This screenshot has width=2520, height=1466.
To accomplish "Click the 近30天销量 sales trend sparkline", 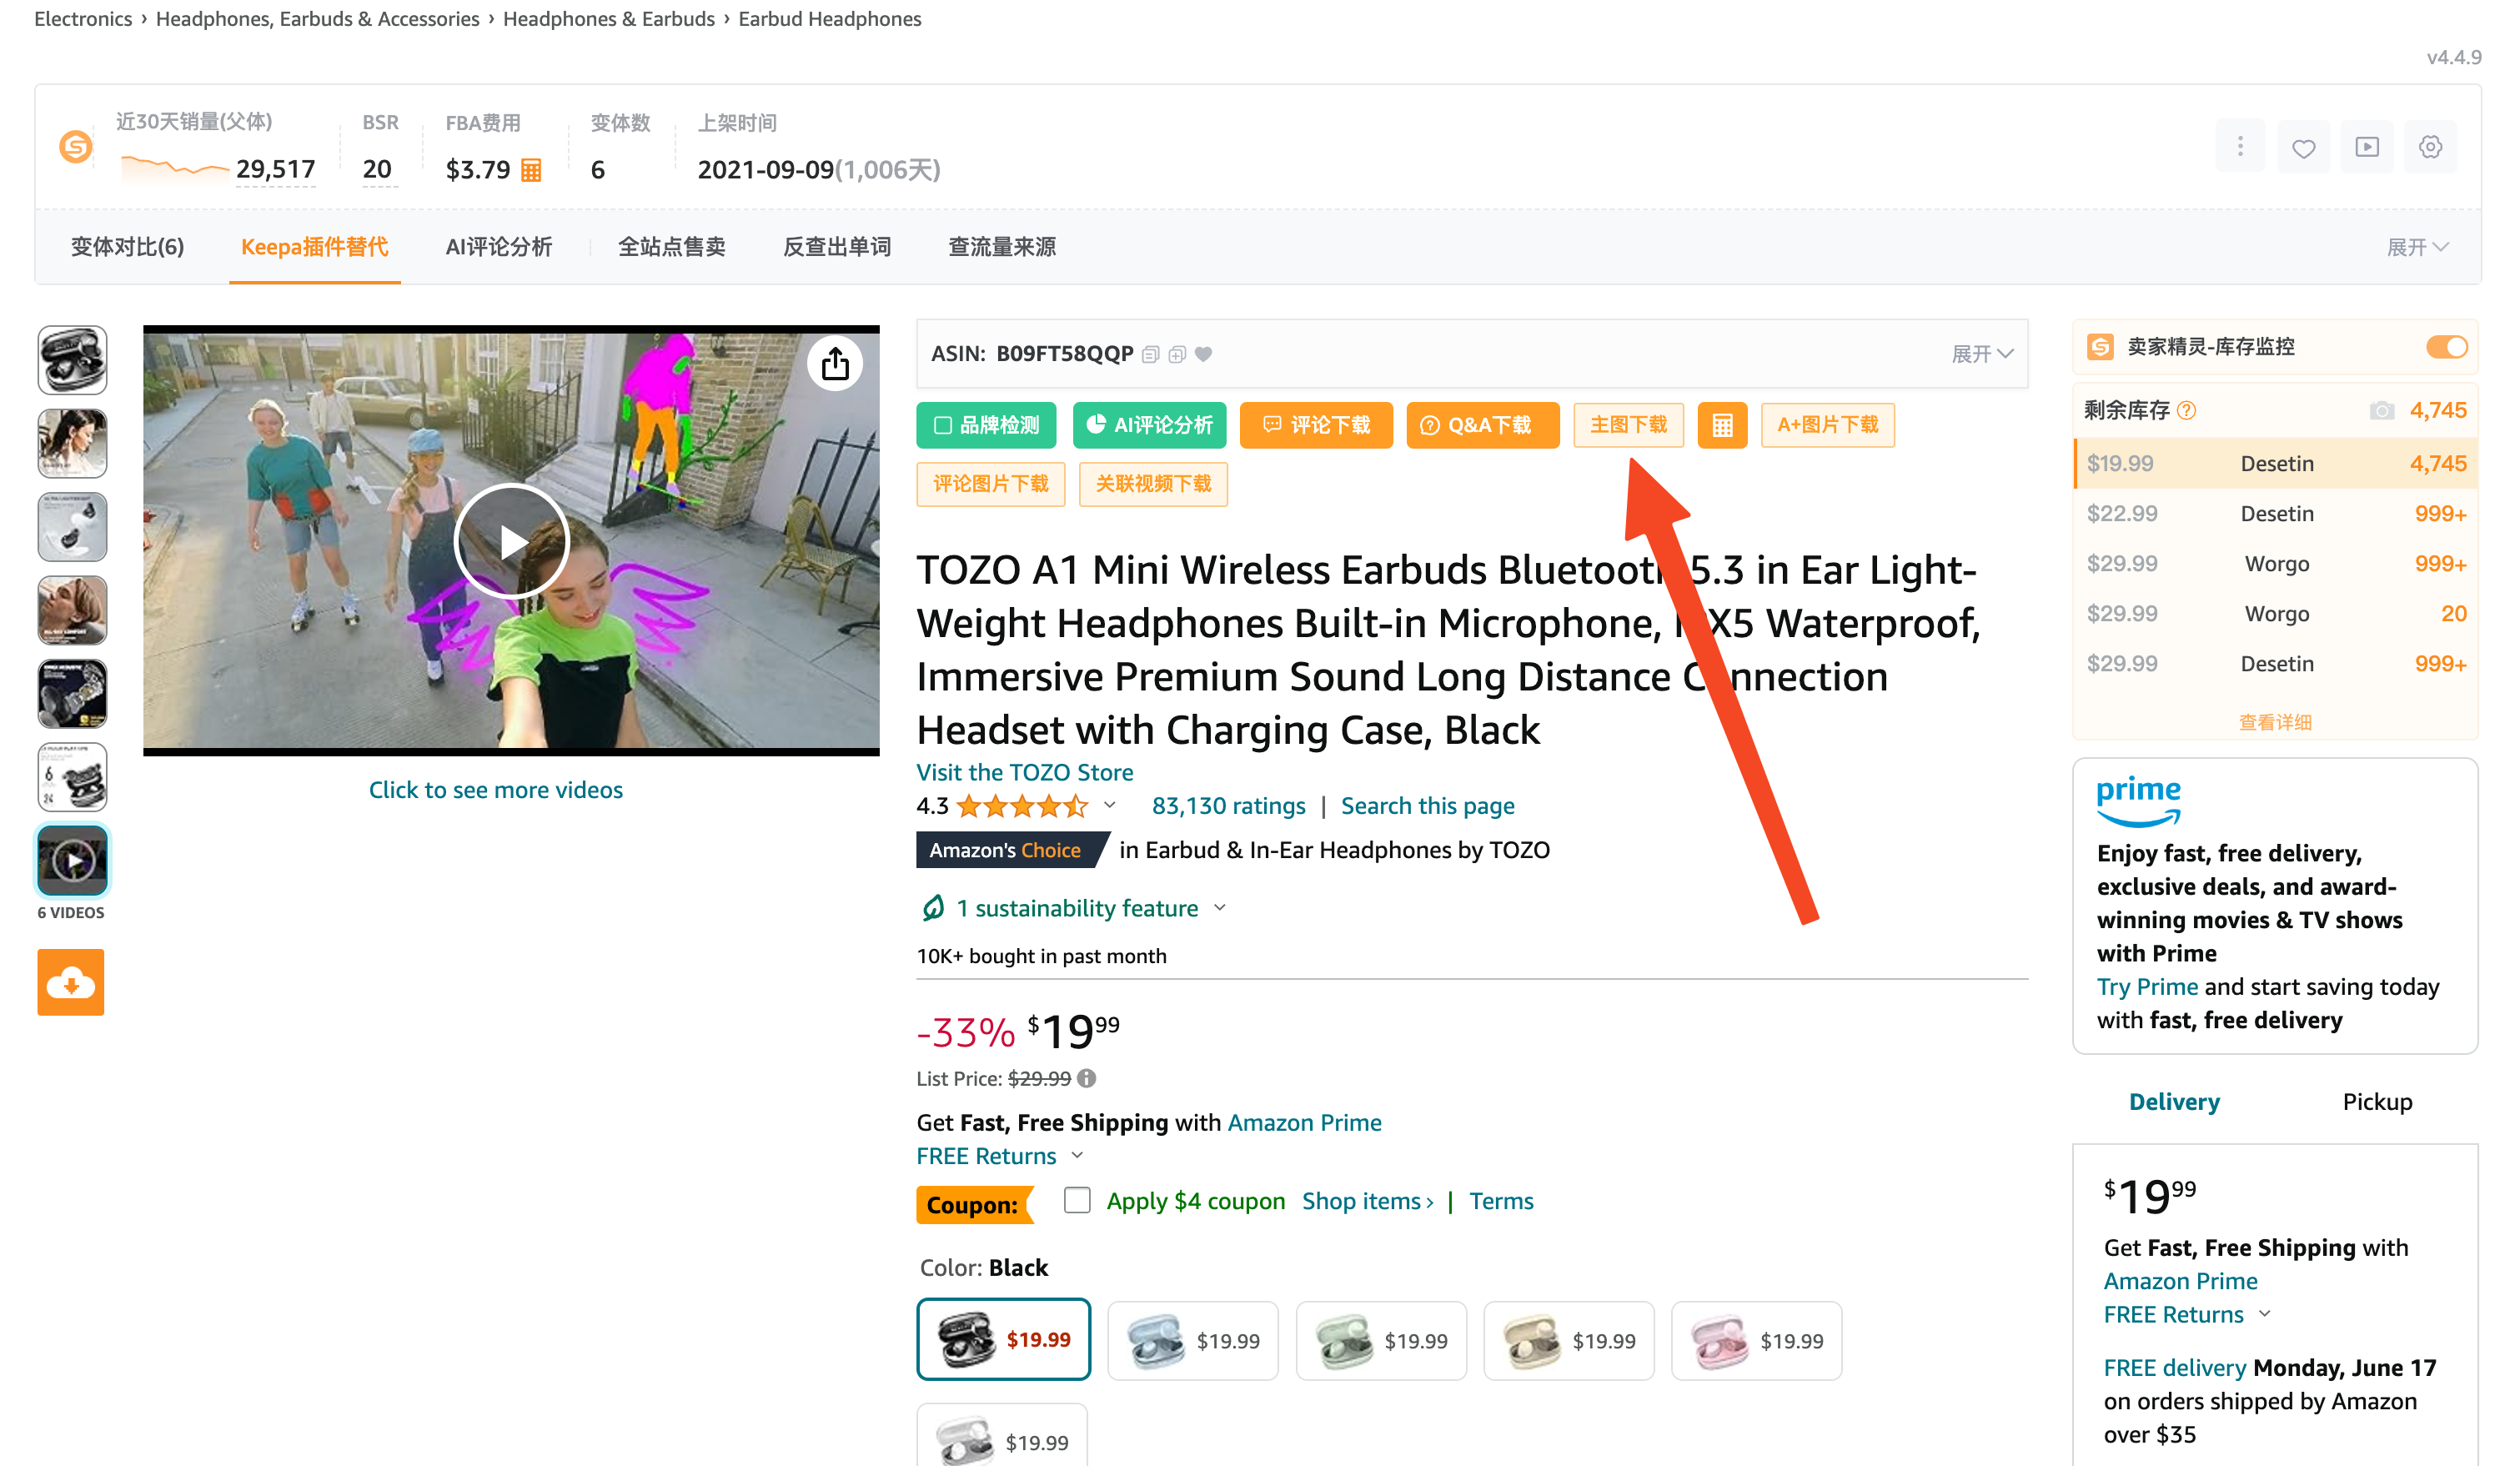I will pyautogui.click(x=174, y=169).
